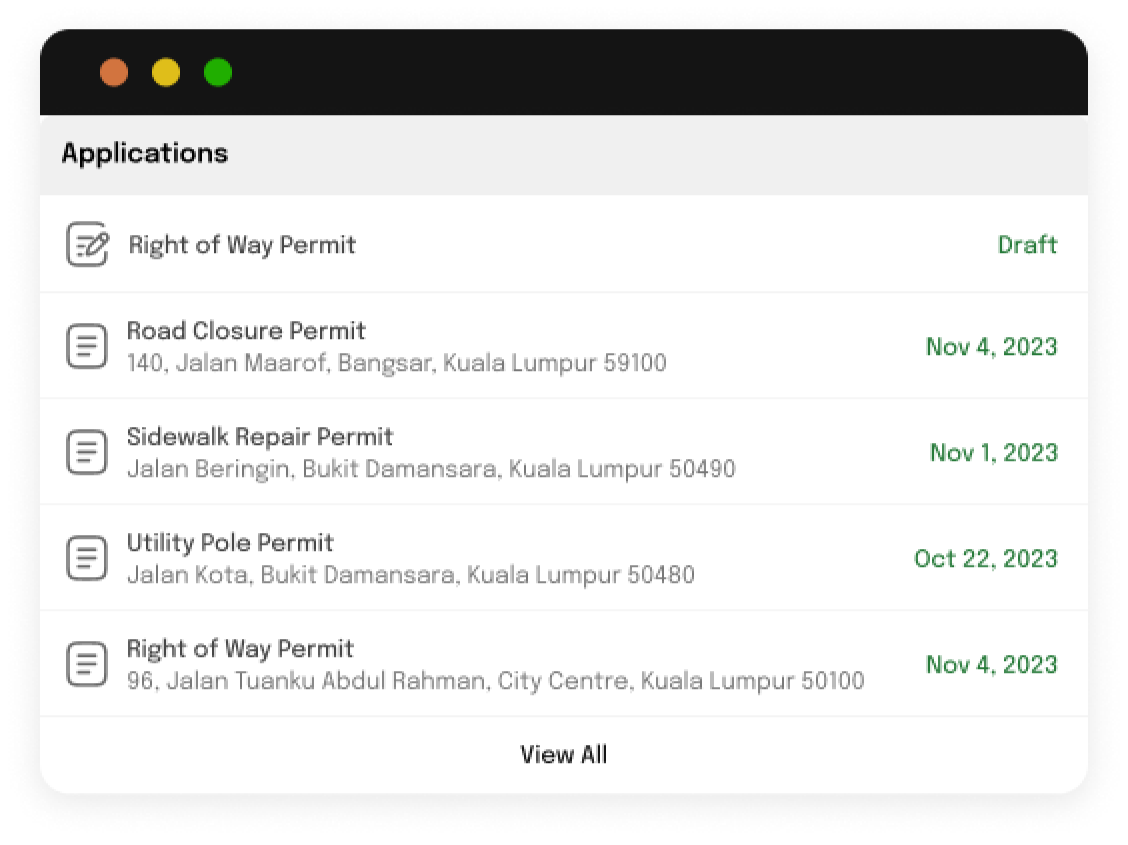This screenshot has height=845, width=1128.
Task: Click the draft edit icon for Right of Way Permit
Action: [87, 245]
